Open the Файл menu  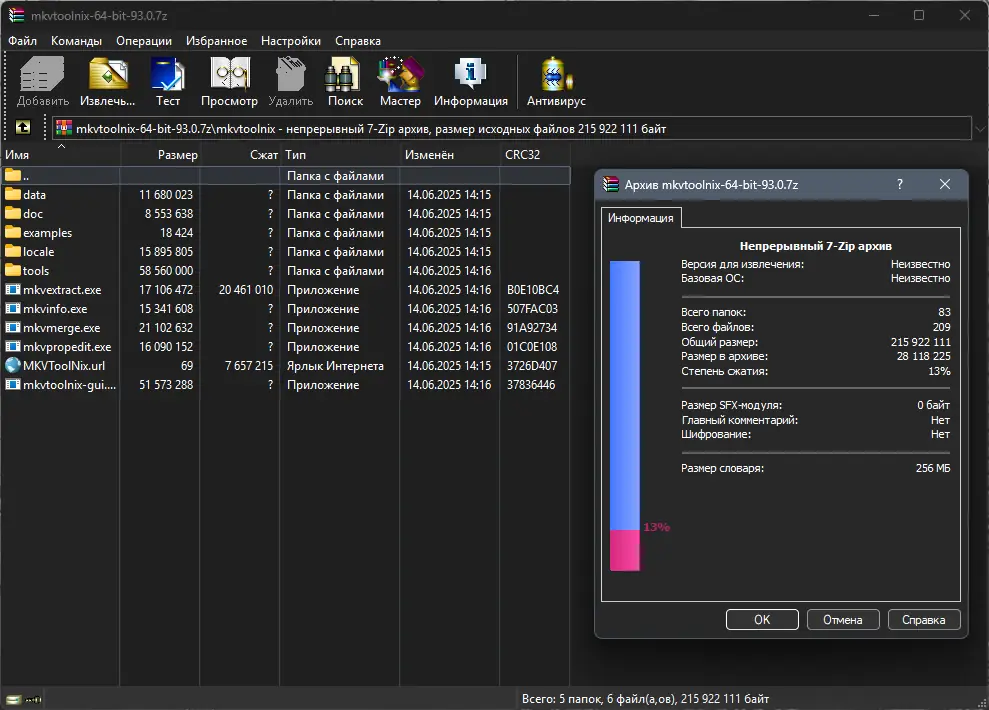[x=22, y=41]
